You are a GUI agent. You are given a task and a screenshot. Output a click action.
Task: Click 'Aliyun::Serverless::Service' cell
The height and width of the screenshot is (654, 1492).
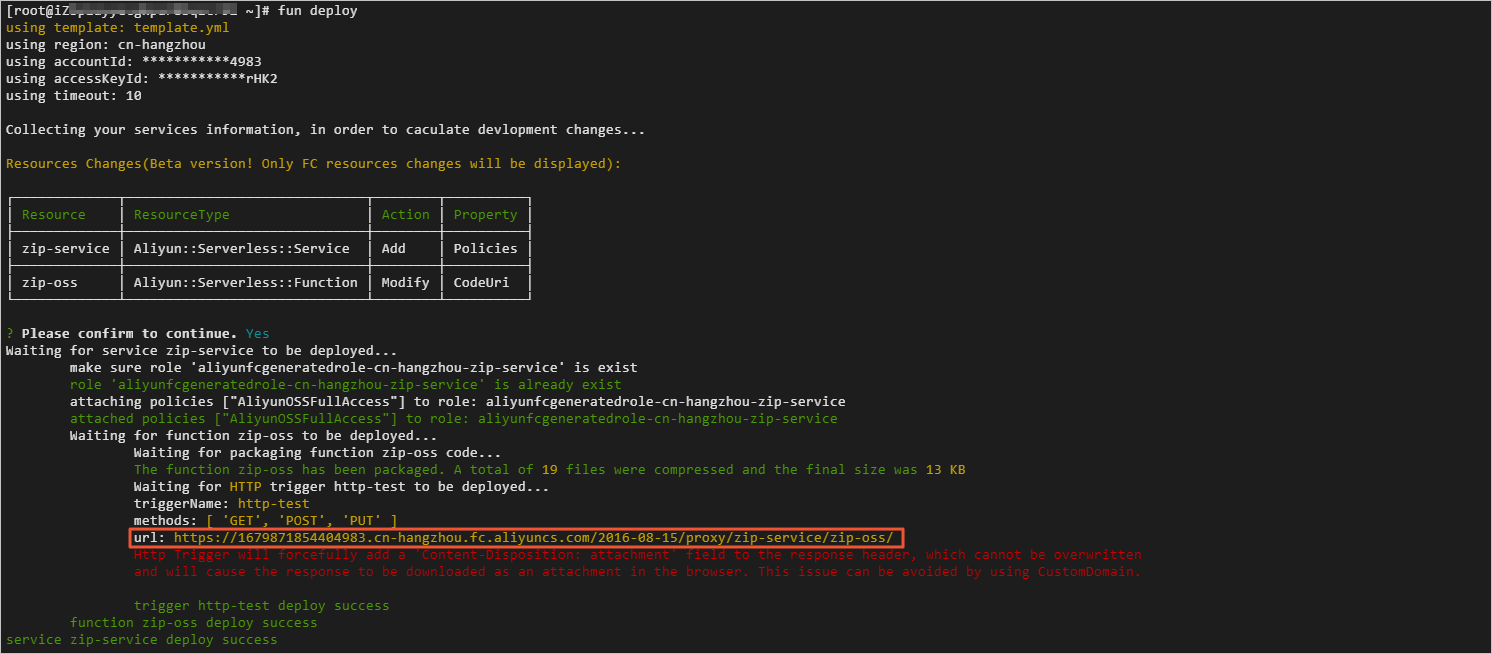242,249
